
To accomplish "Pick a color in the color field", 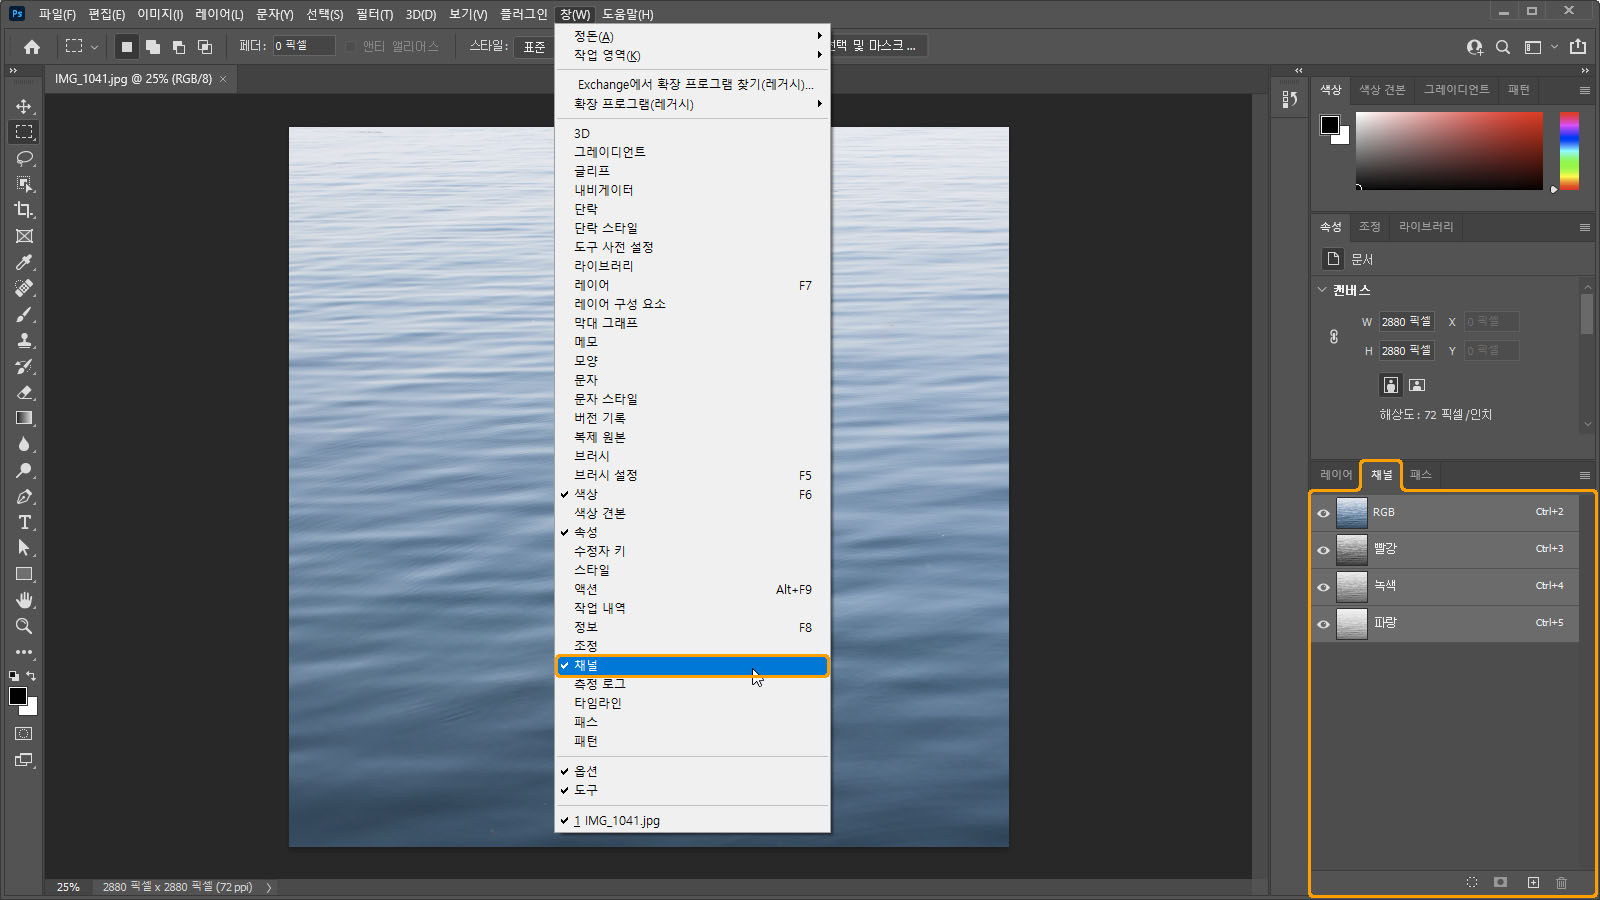I will click(1449, 150).
